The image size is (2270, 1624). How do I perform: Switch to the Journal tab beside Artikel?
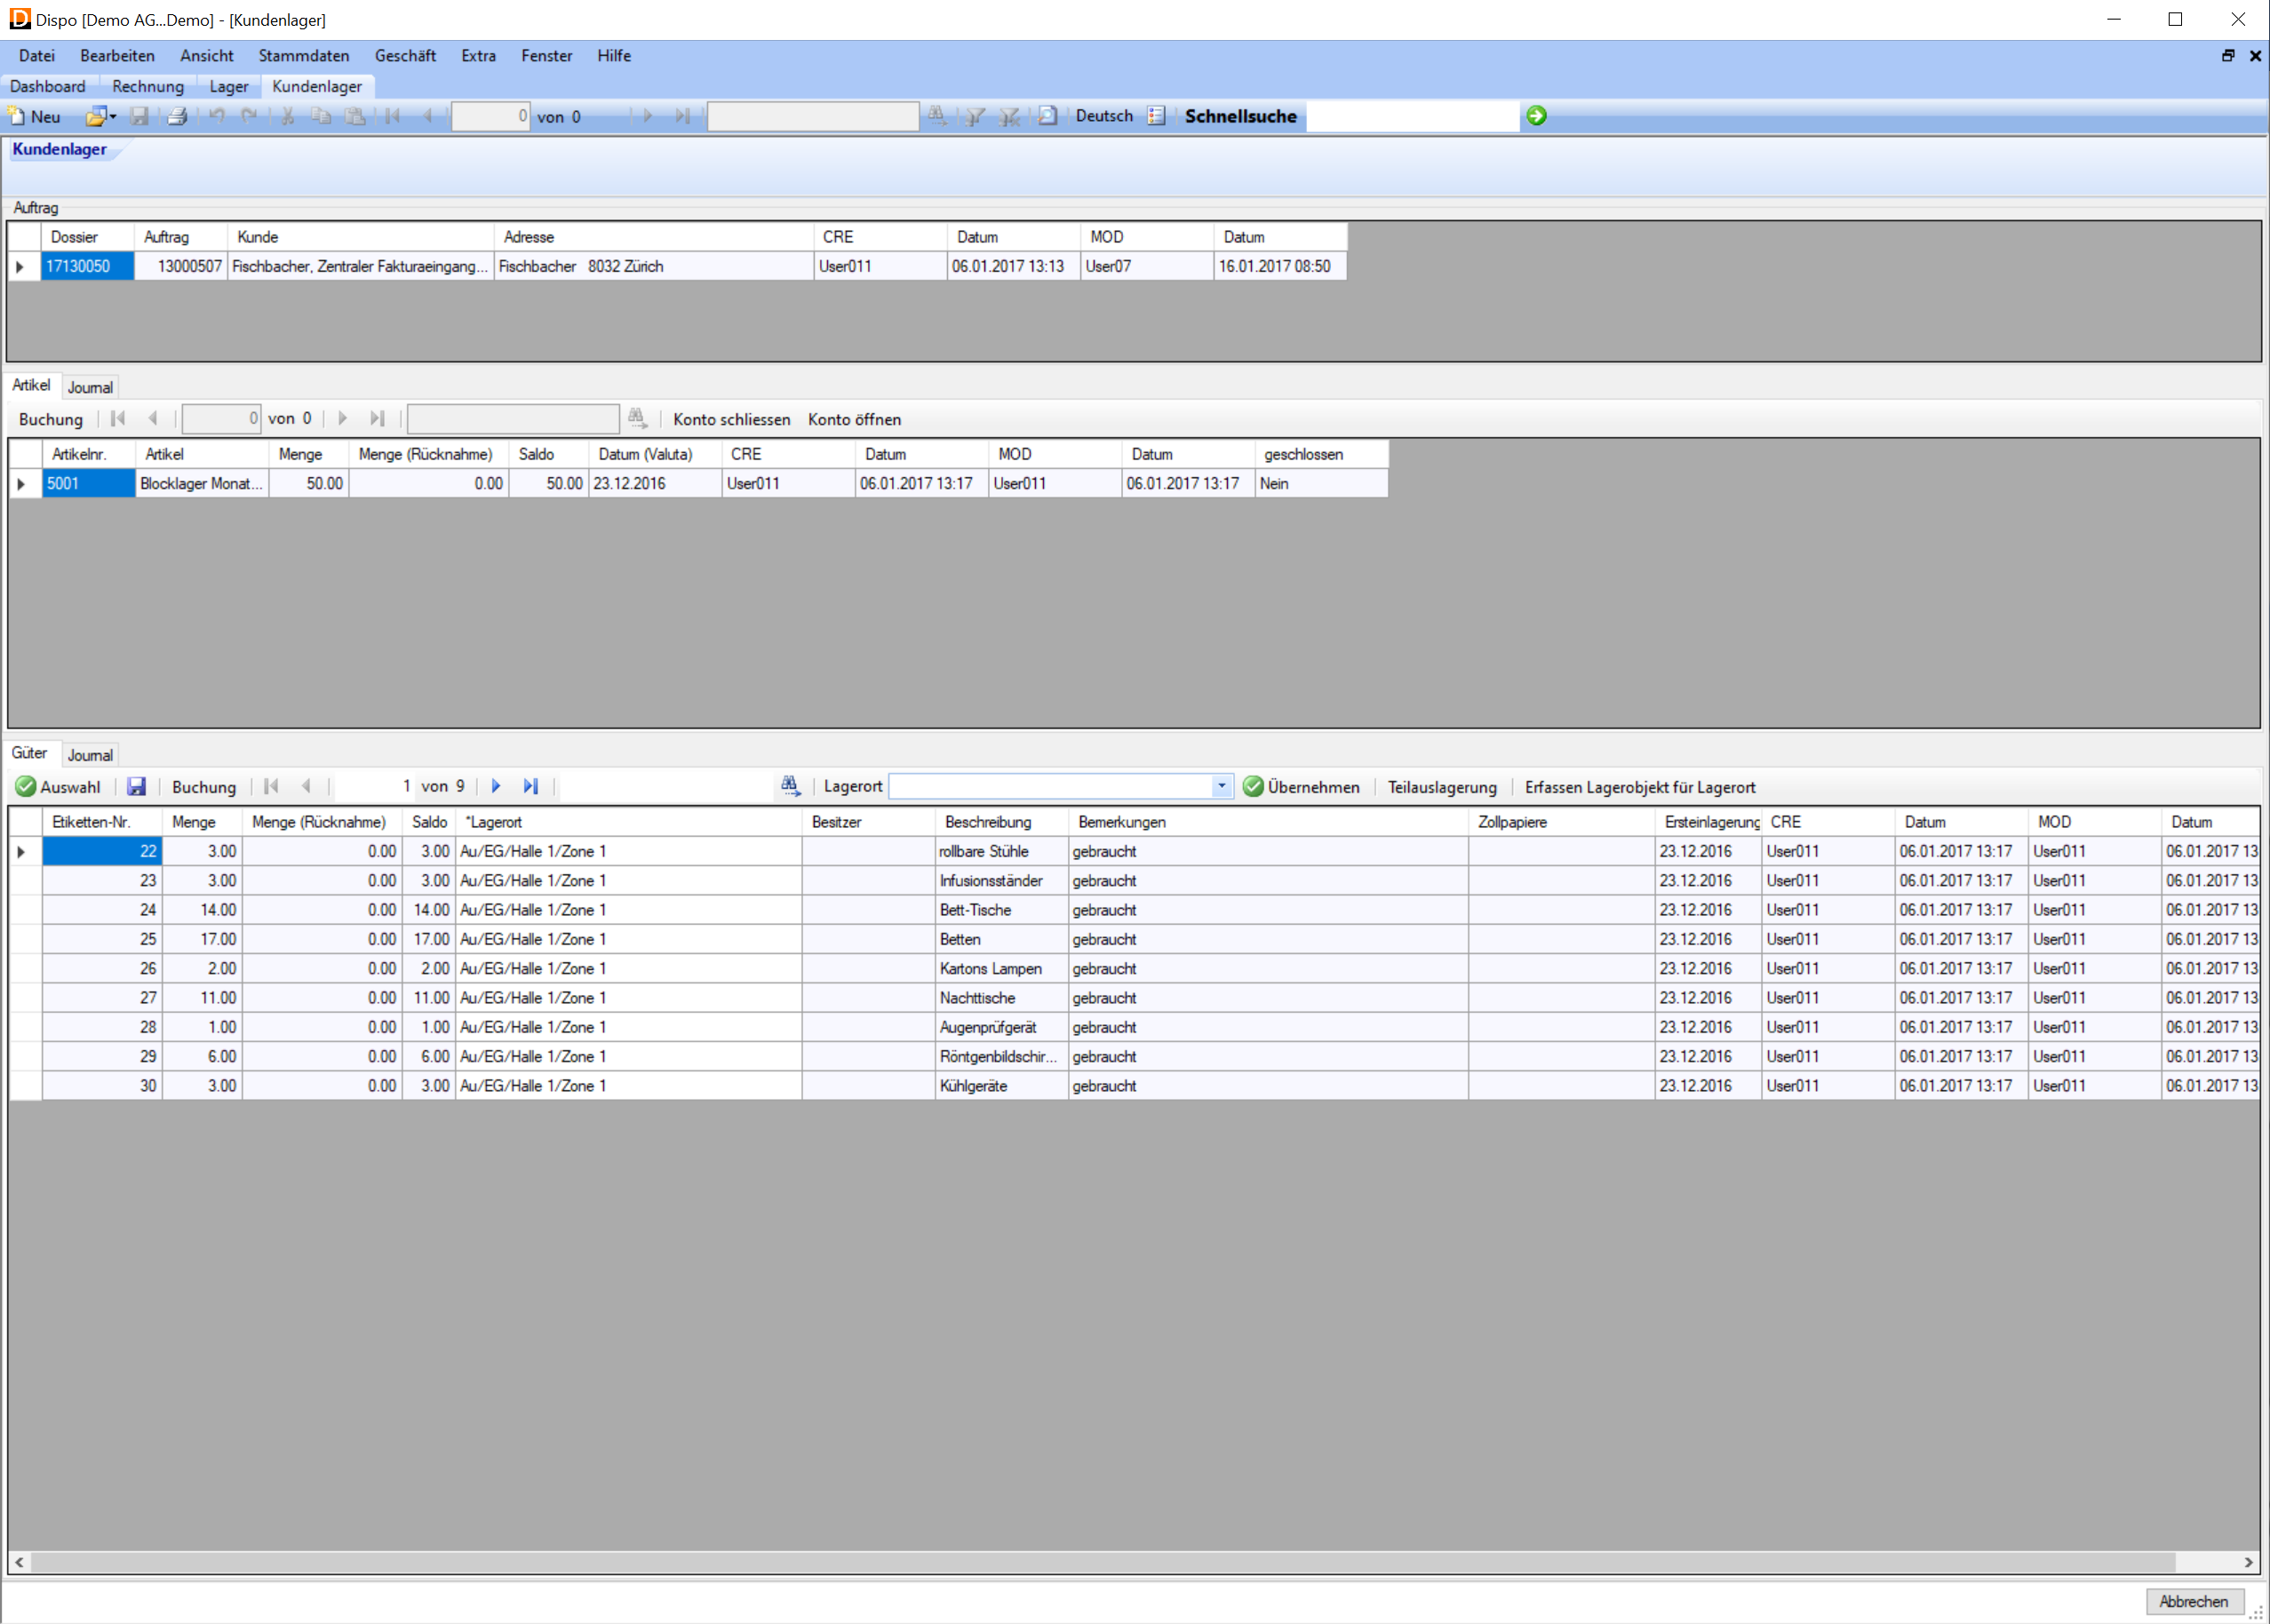90,387
